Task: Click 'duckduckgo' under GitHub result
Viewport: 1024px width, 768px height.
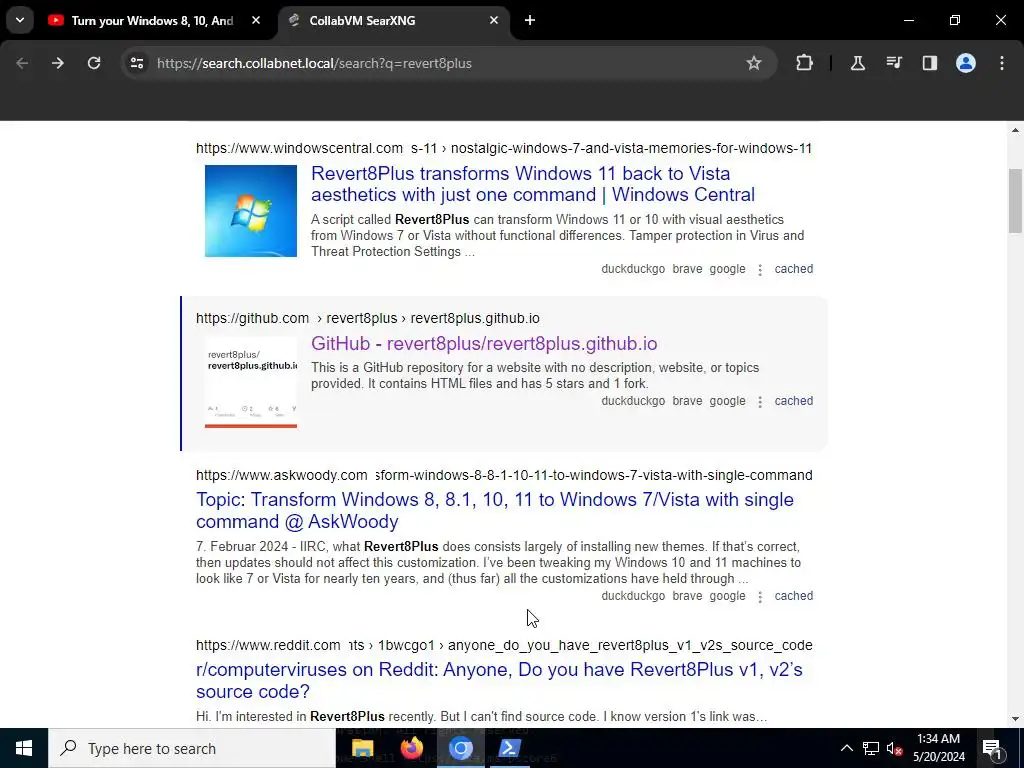Action: (633, 401)
